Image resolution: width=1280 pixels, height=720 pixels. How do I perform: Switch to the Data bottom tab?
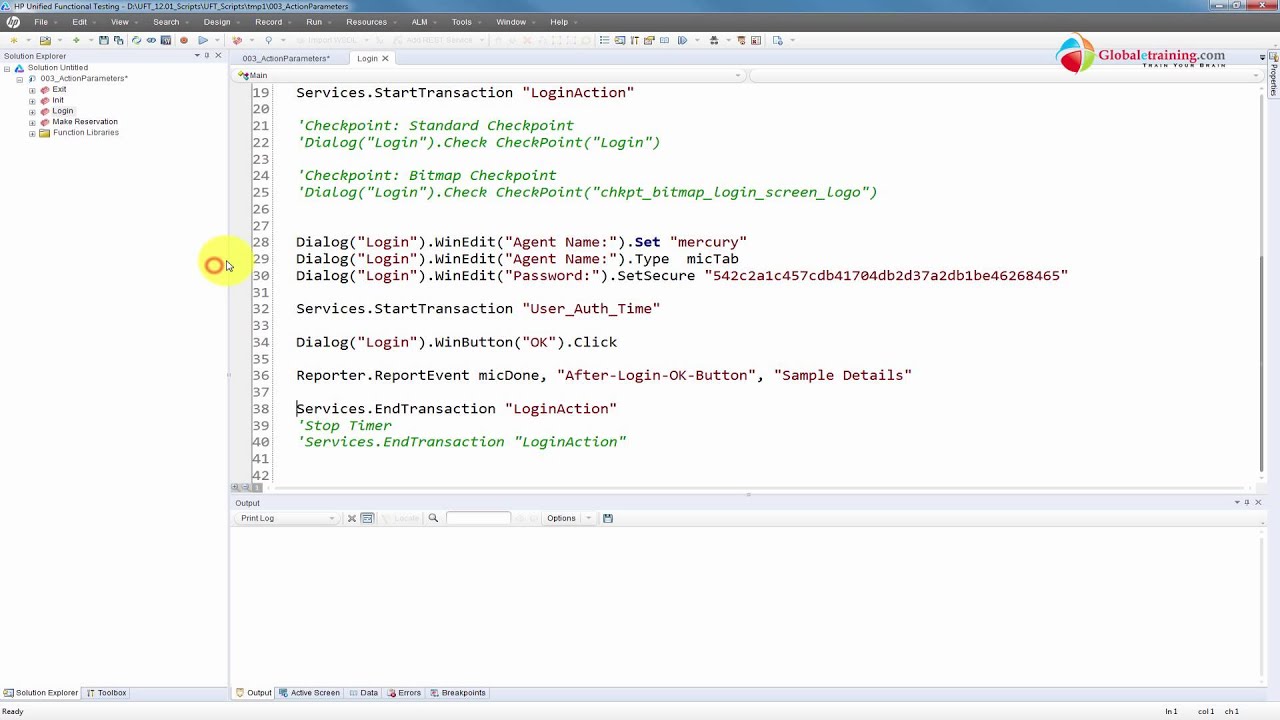pos(363,693)
